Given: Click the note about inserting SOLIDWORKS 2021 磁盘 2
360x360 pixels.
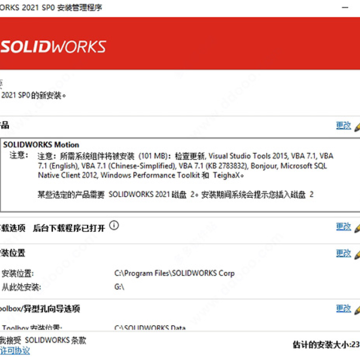Looking at the screenshot, I should click(175, 195).
